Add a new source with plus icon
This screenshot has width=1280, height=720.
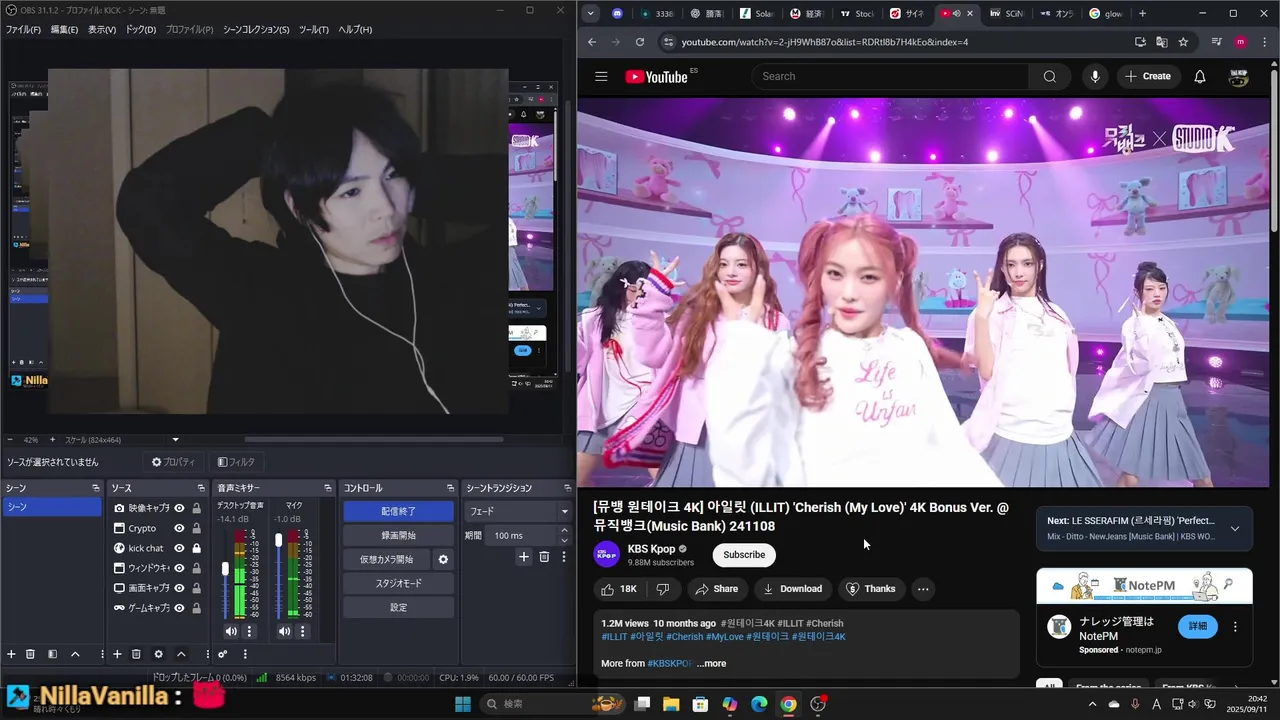tap(117, 654)
